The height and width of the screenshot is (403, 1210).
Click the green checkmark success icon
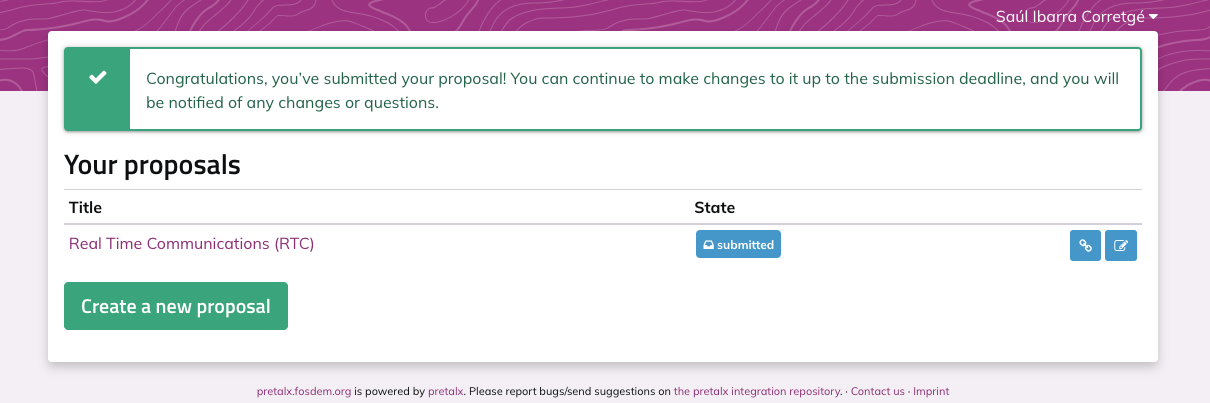tap(97, 78)
